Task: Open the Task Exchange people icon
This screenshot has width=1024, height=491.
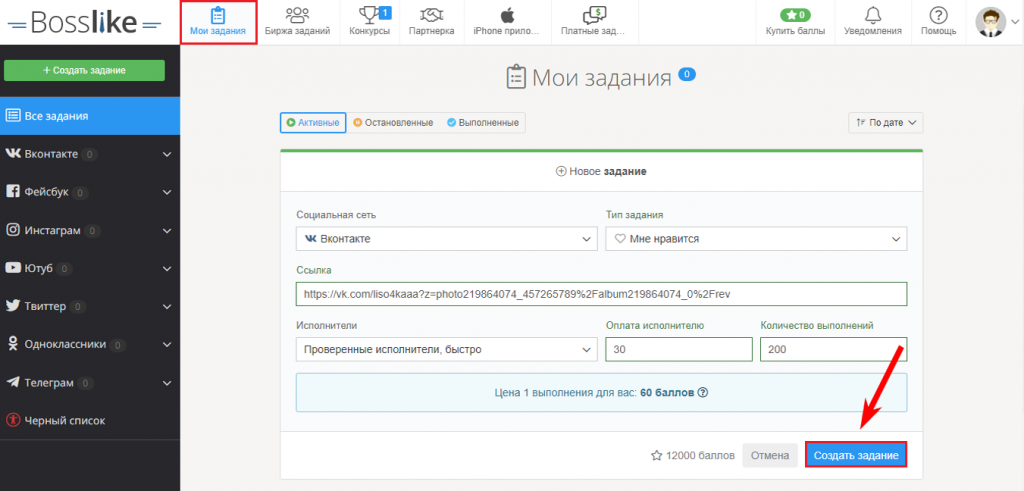Action: point(297,15)
